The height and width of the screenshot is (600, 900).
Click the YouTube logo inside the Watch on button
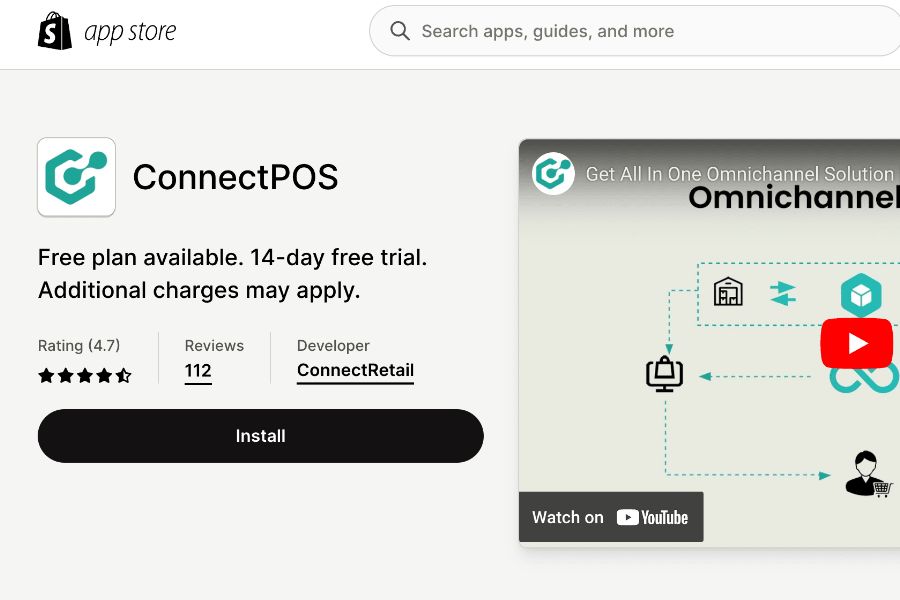pos(653,517)
